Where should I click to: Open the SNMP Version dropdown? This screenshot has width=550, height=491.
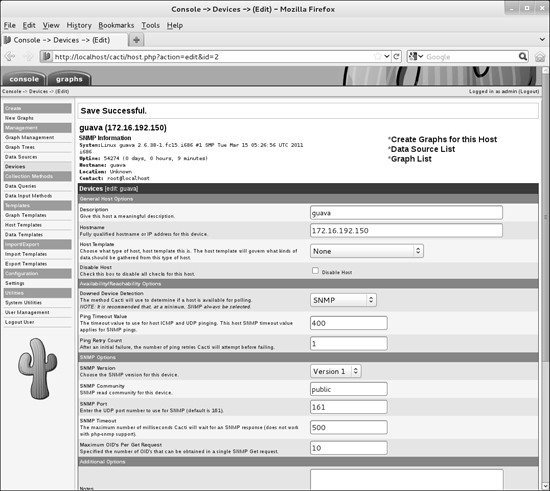click(335, 371)
